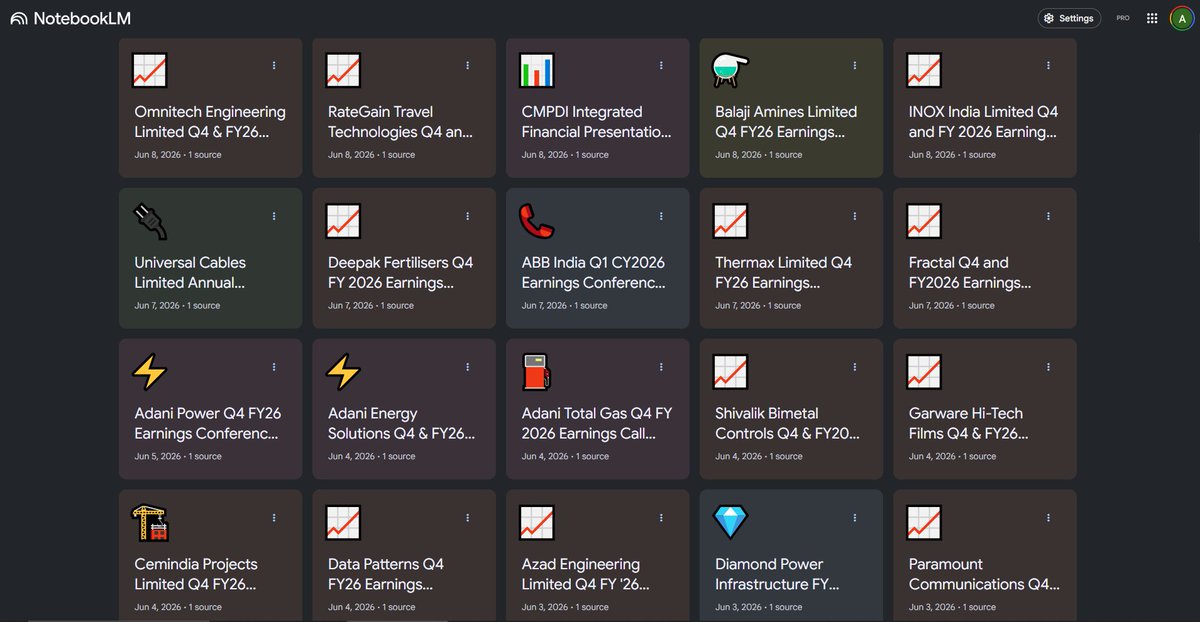Open RateGain Travel Technologies notebook title
1200x622 pixels.
pyautogui.click(x=401, y=122)
